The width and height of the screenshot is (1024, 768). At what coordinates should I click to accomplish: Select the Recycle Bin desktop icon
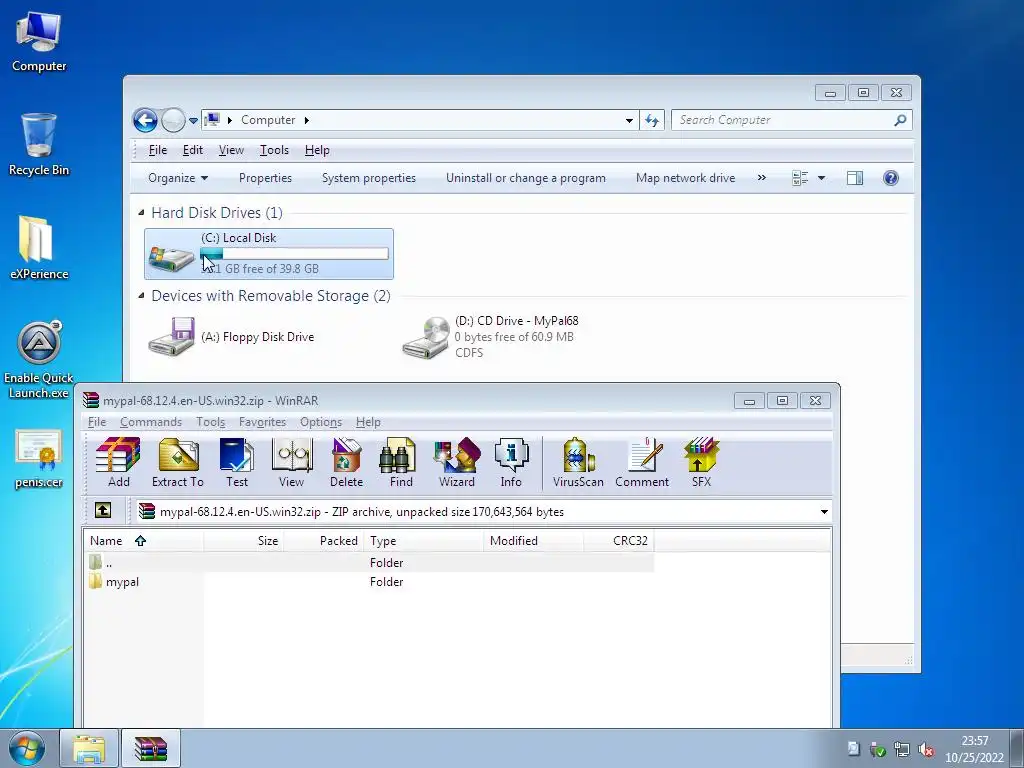click(x=39, y=144)
